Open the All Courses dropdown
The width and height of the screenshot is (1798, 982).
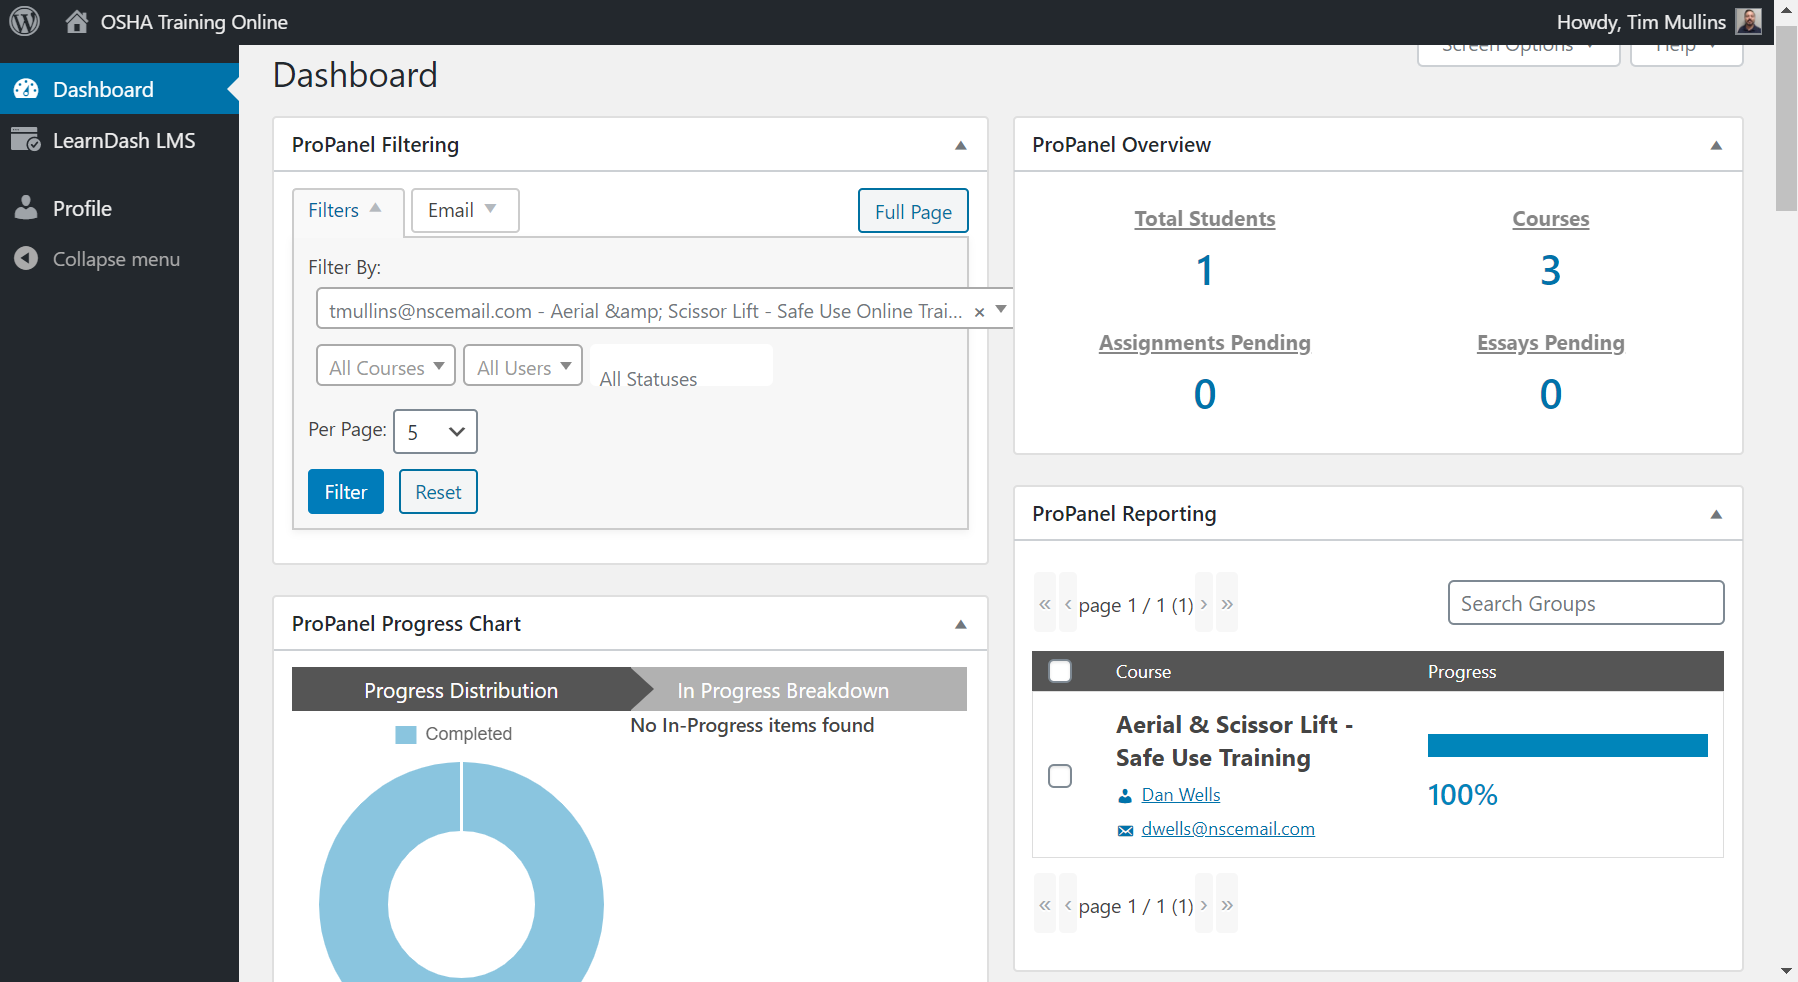pyautogui.click(x=386, y=365)
